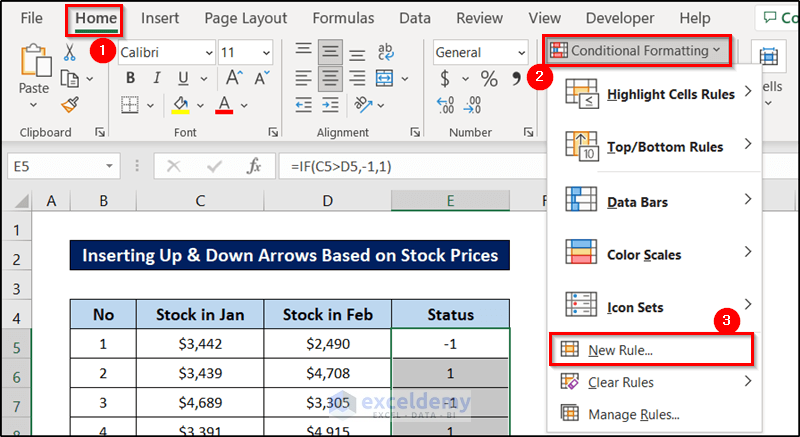Apply Comma Style
This screenshot has height=437, width=800.
(516, 79)
